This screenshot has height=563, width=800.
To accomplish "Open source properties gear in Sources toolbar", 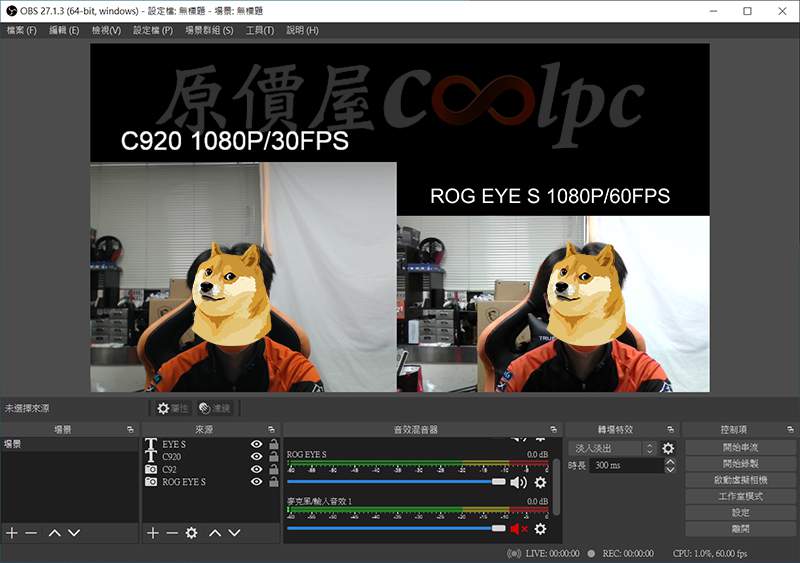I will coord(192,533).
